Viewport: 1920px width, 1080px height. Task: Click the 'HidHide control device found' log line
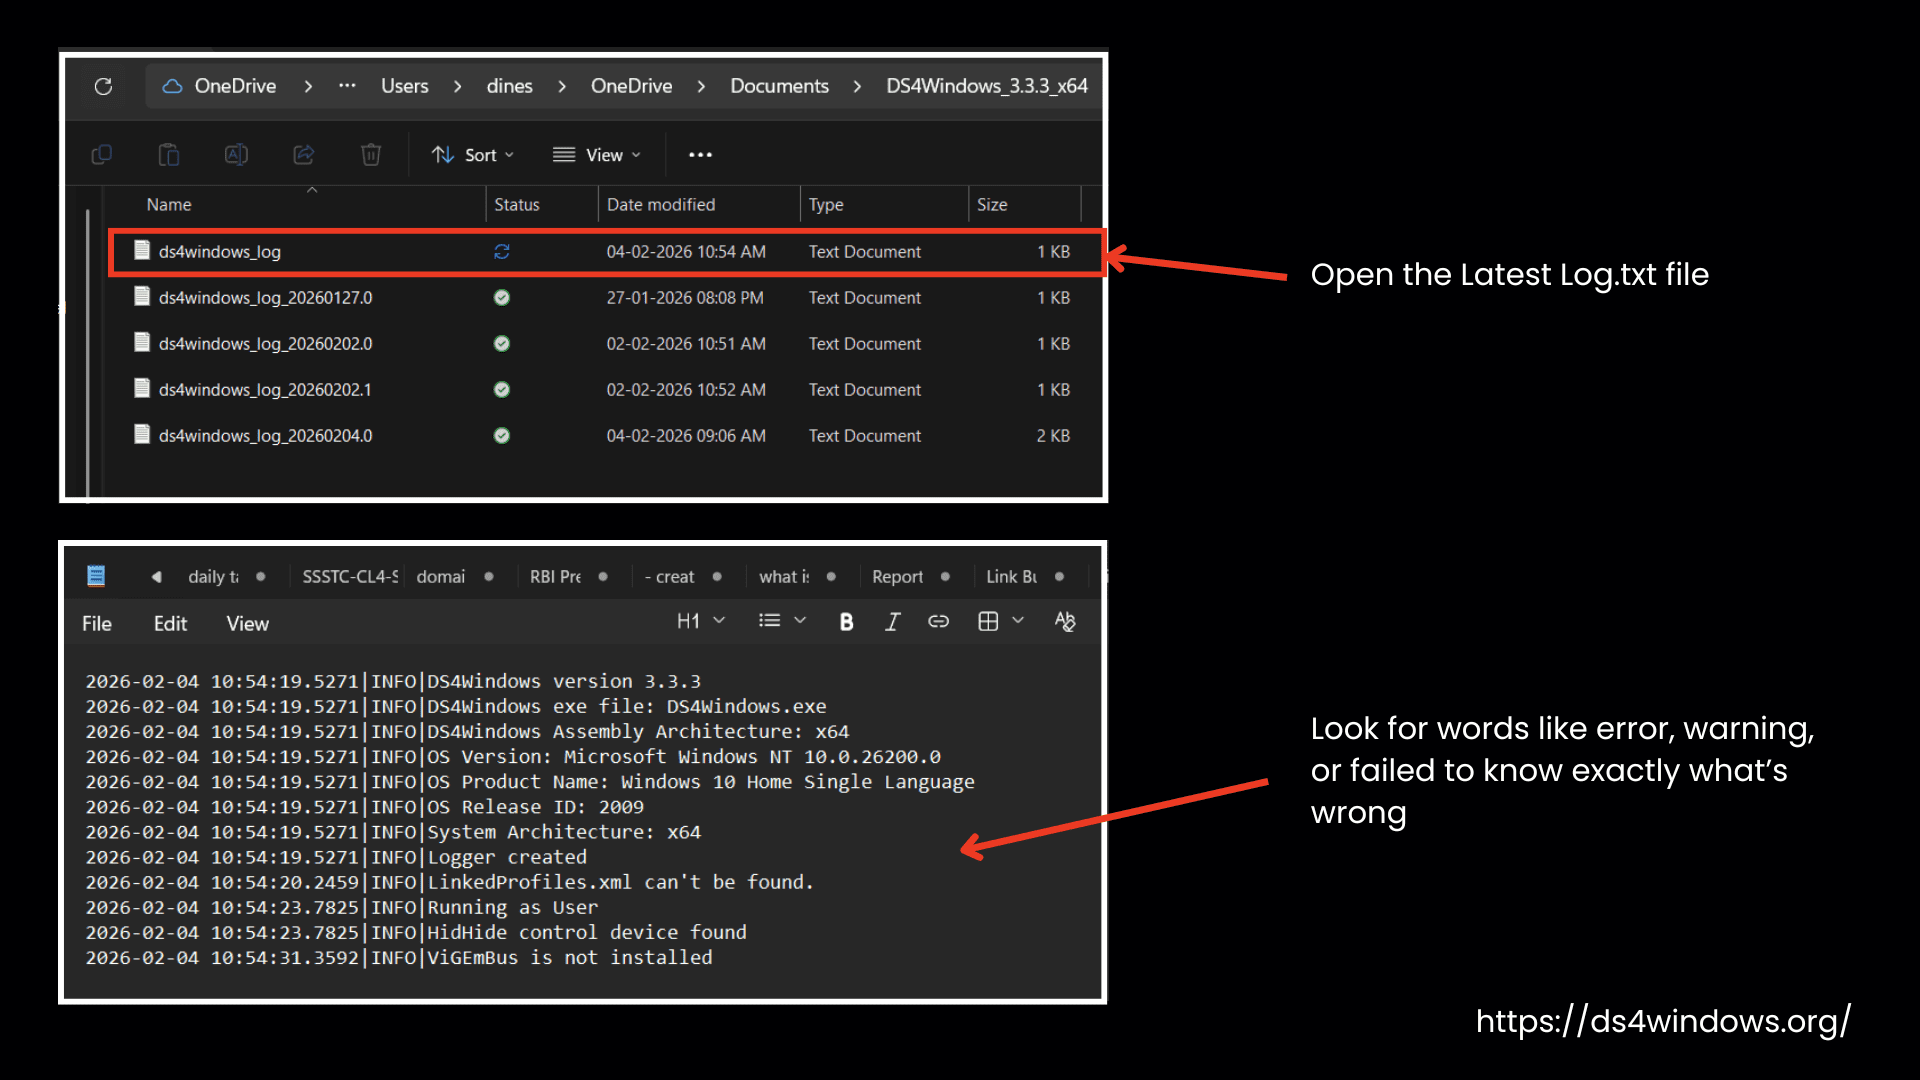tap(416, 933)
